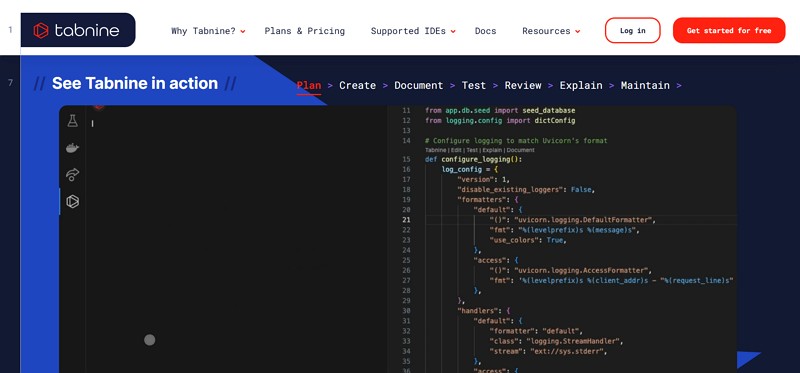Click the Explain code lens link

[492, 151]
